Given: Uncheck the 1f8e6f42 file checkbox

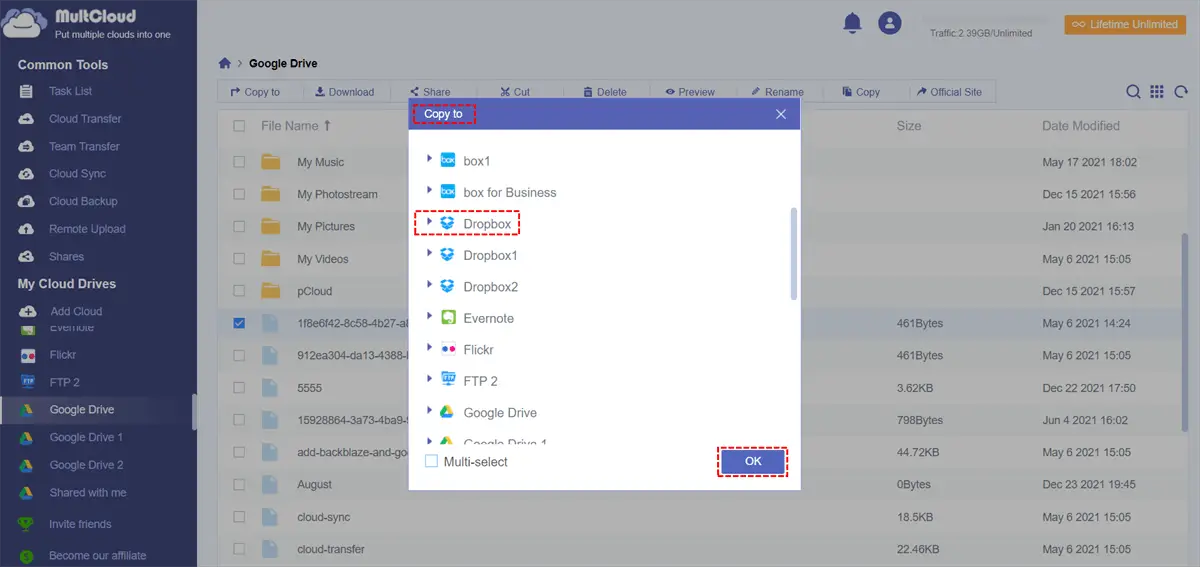Looking at the screenshot, I should pos(239,323).
